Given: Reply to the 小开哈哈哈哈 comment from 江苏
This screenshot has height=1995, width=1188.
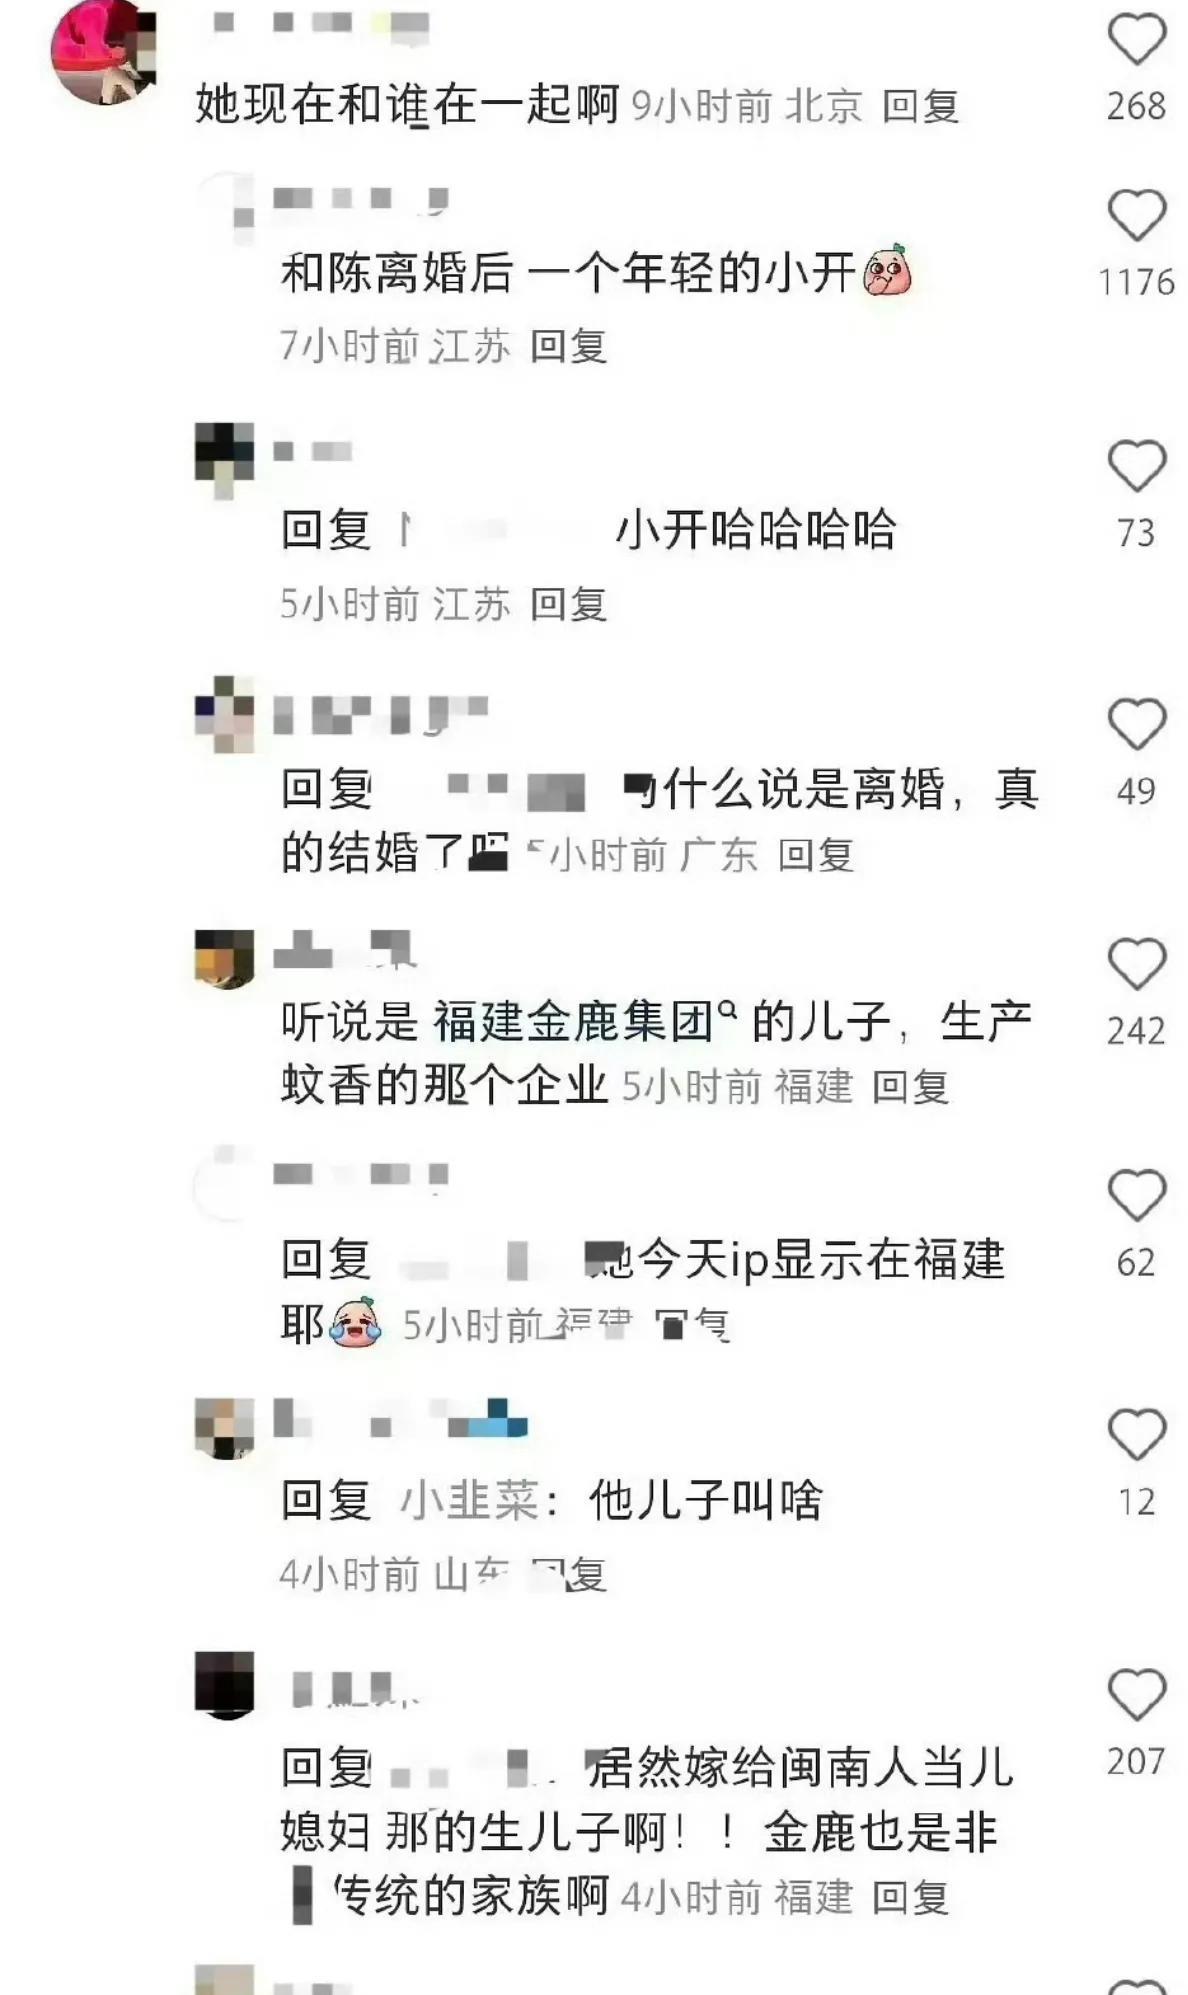Looking at the screenshot, I should [x=568, y=604].
